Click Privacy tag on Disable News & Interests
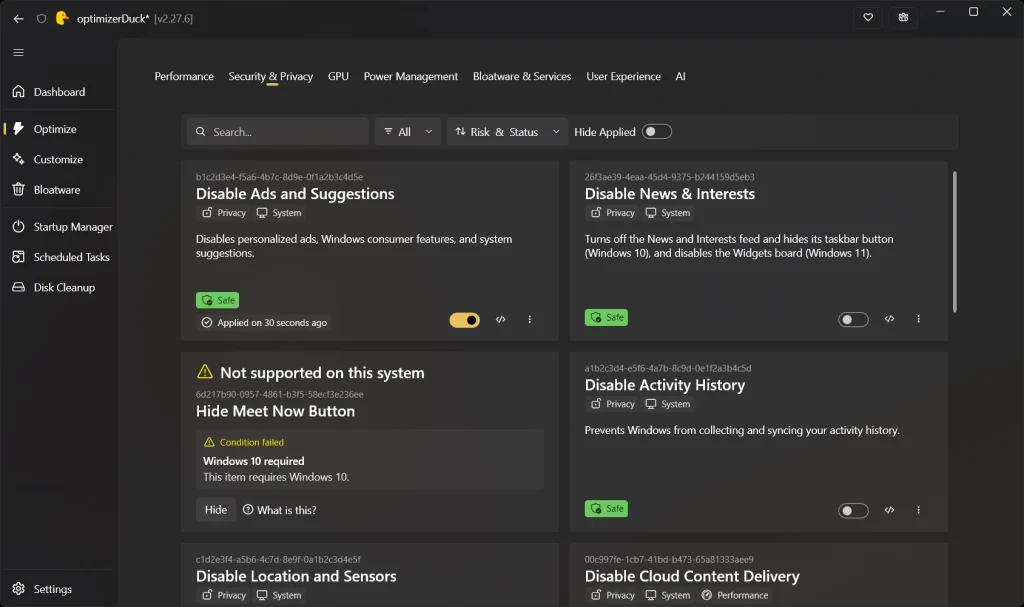The height and width of the screenshot is (607, 1024). pos(613,213)
